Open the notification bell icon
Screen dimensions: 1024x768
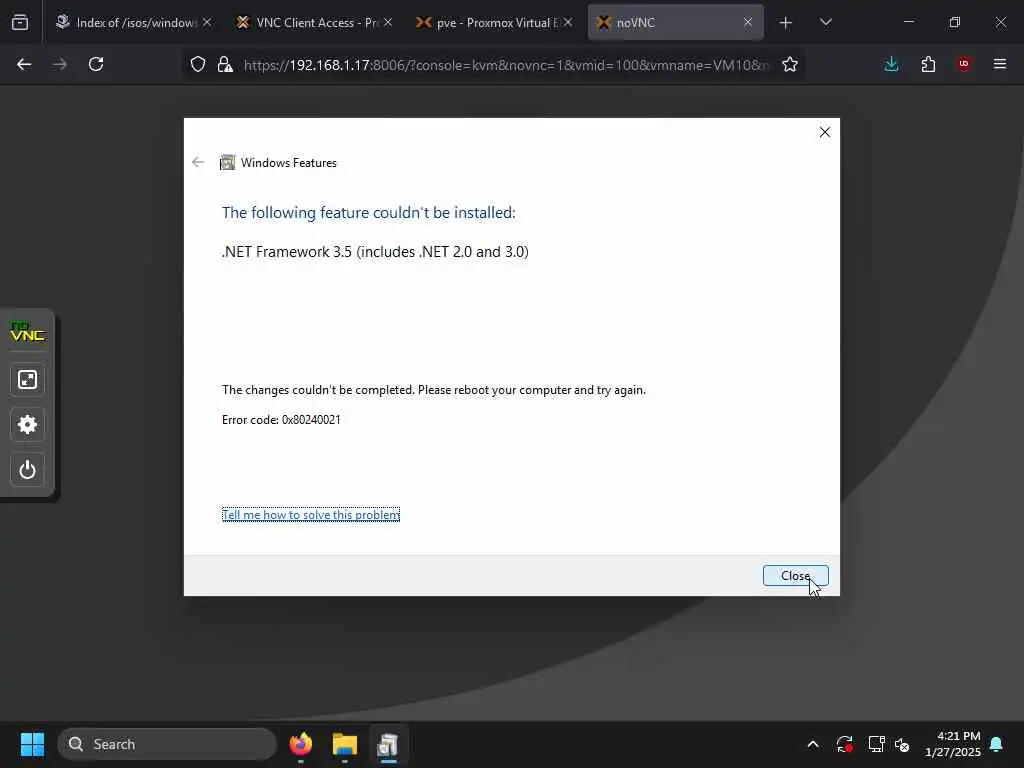(x=997, y=744)
